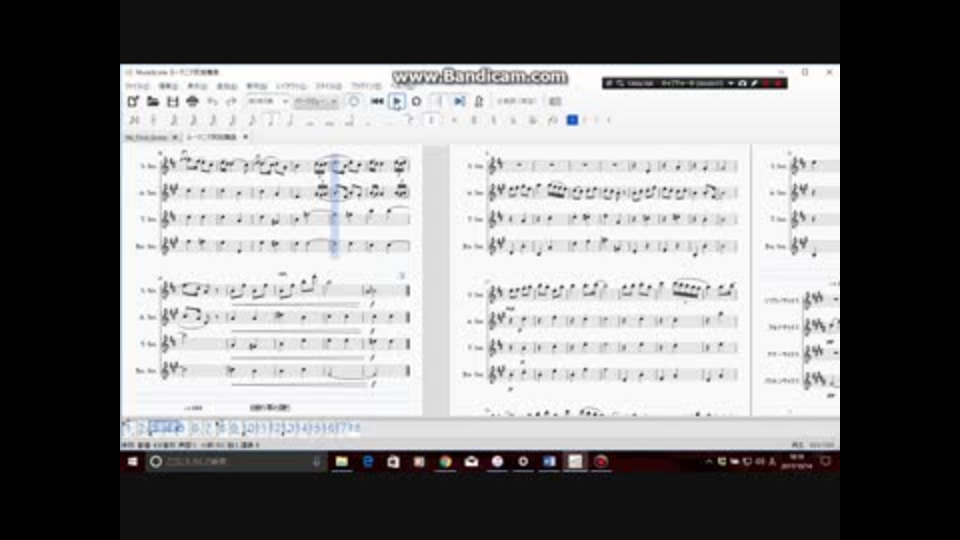Image resolution: width=960 pixels, height=540 pixels.
Task: Open the notification center icon
Action: [825, 461]
